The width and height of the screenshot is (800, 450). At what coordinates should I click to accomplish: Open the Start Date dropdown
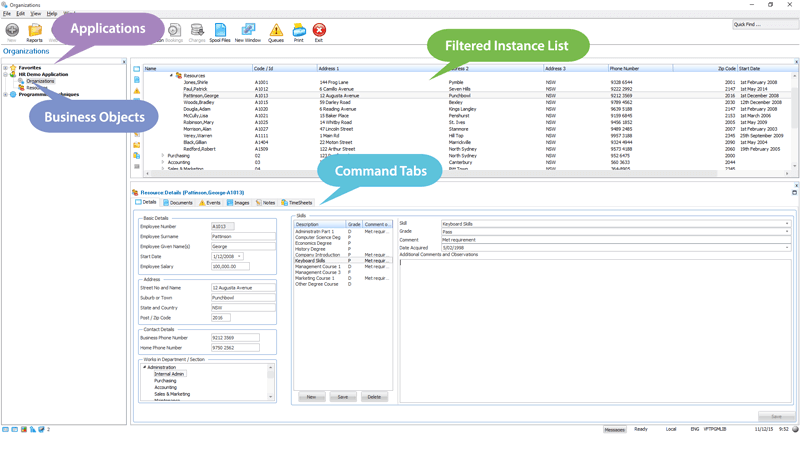pyautogui.click(x=239, y=257)
